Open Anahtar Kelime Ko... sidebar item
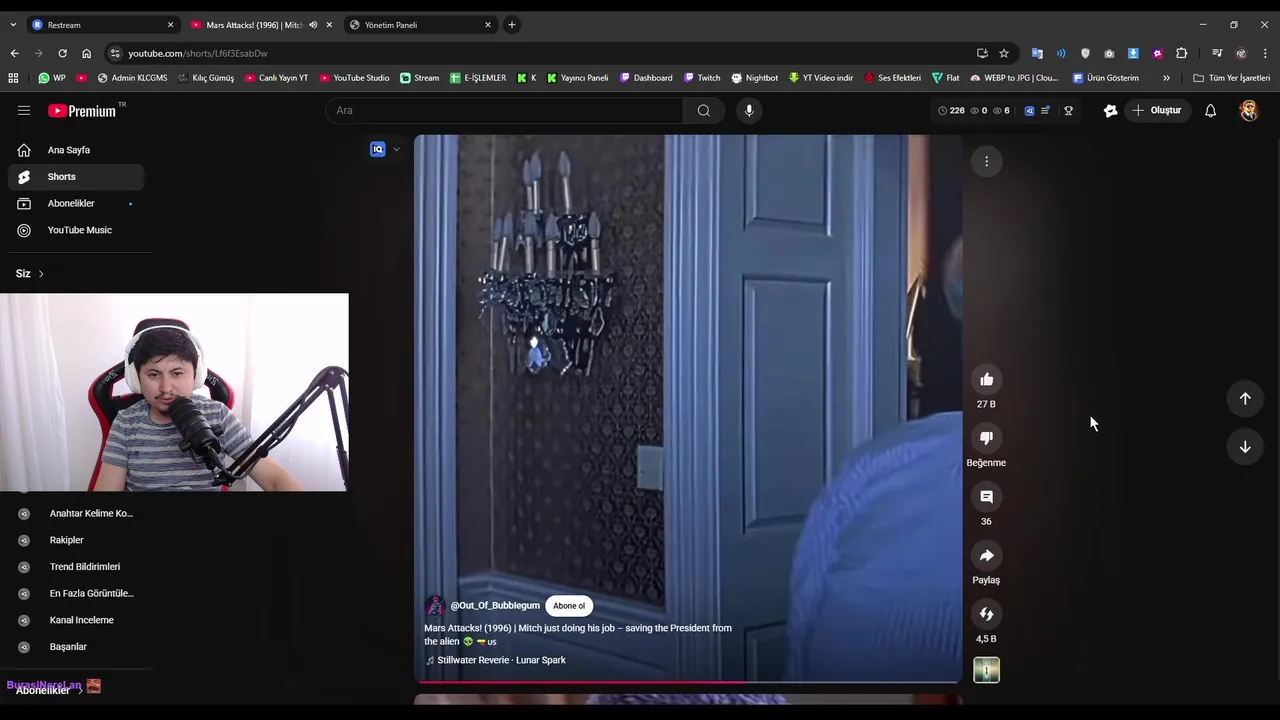Screen dimensions: 1280x720 coord(76,514)
